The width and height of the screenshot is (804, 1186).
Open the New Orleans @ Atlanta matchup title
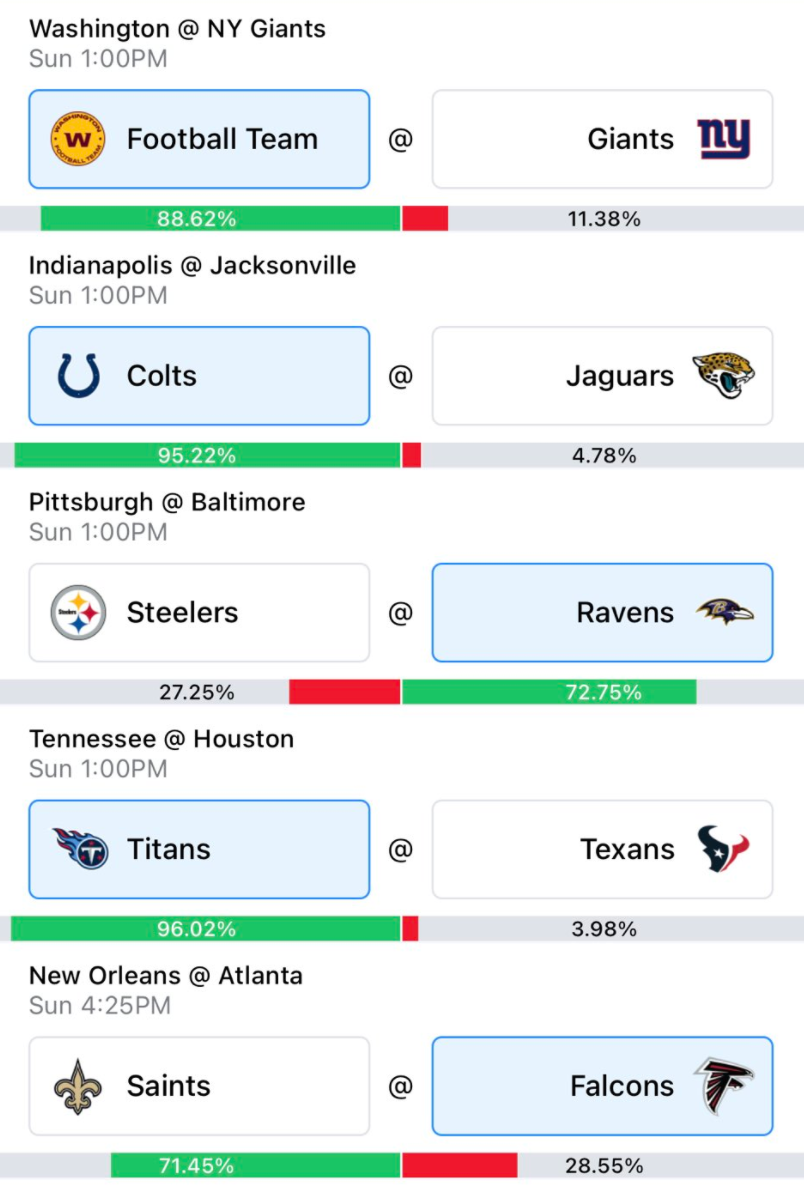pyautogui.click(x=166, y=976)
